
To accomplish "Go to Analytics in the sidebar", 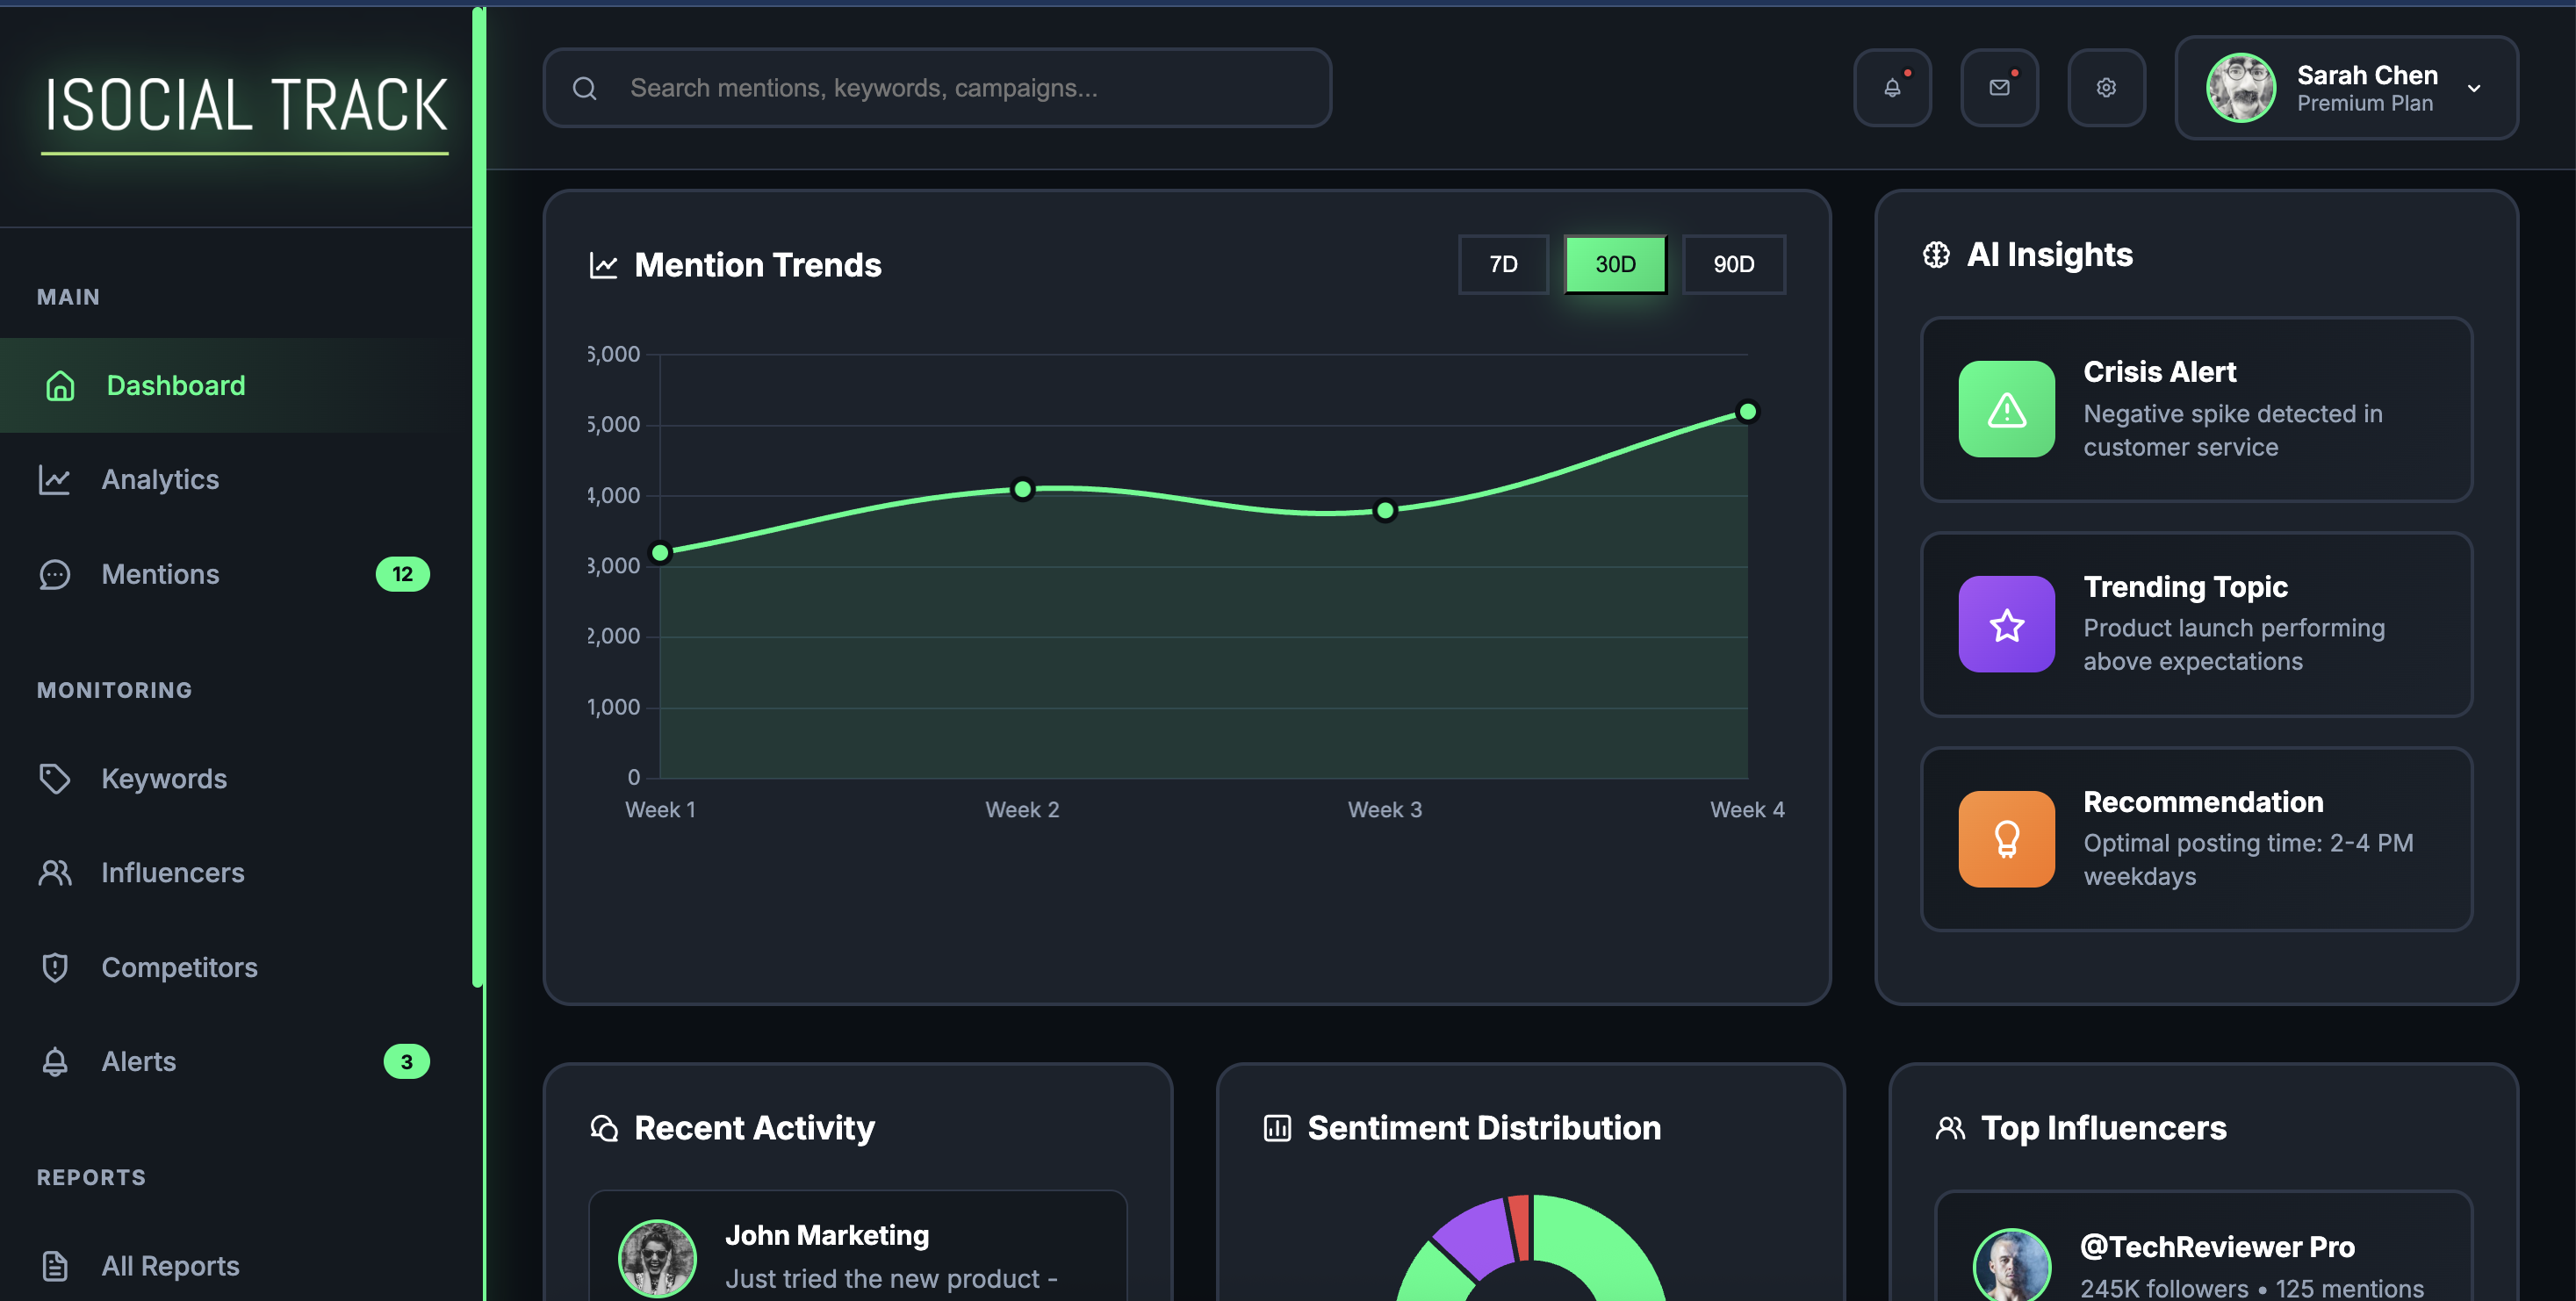I will point(160,479).
